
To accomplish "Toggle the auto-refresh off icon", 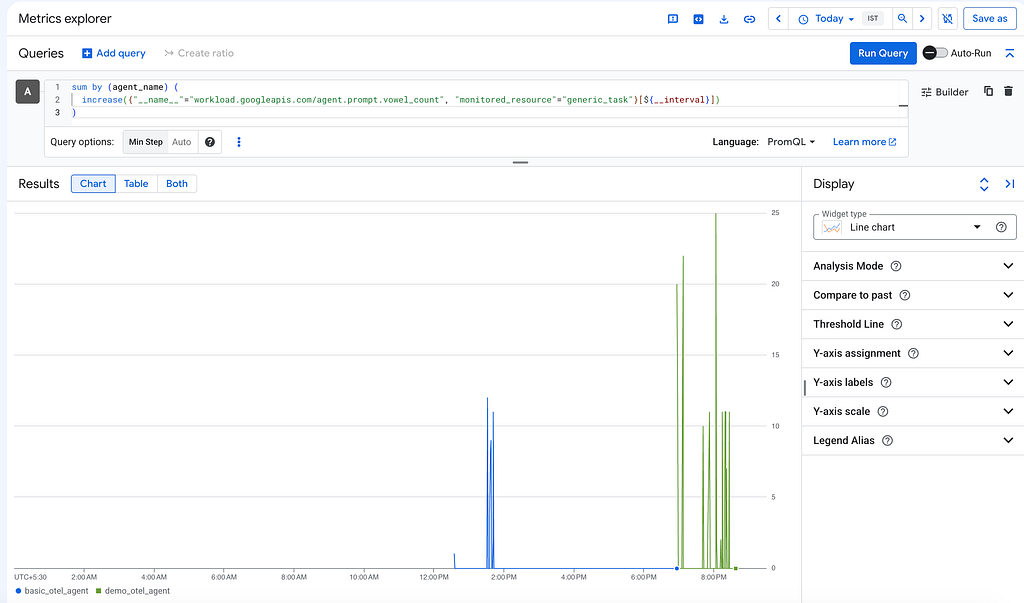I will [x=948, y=19].
